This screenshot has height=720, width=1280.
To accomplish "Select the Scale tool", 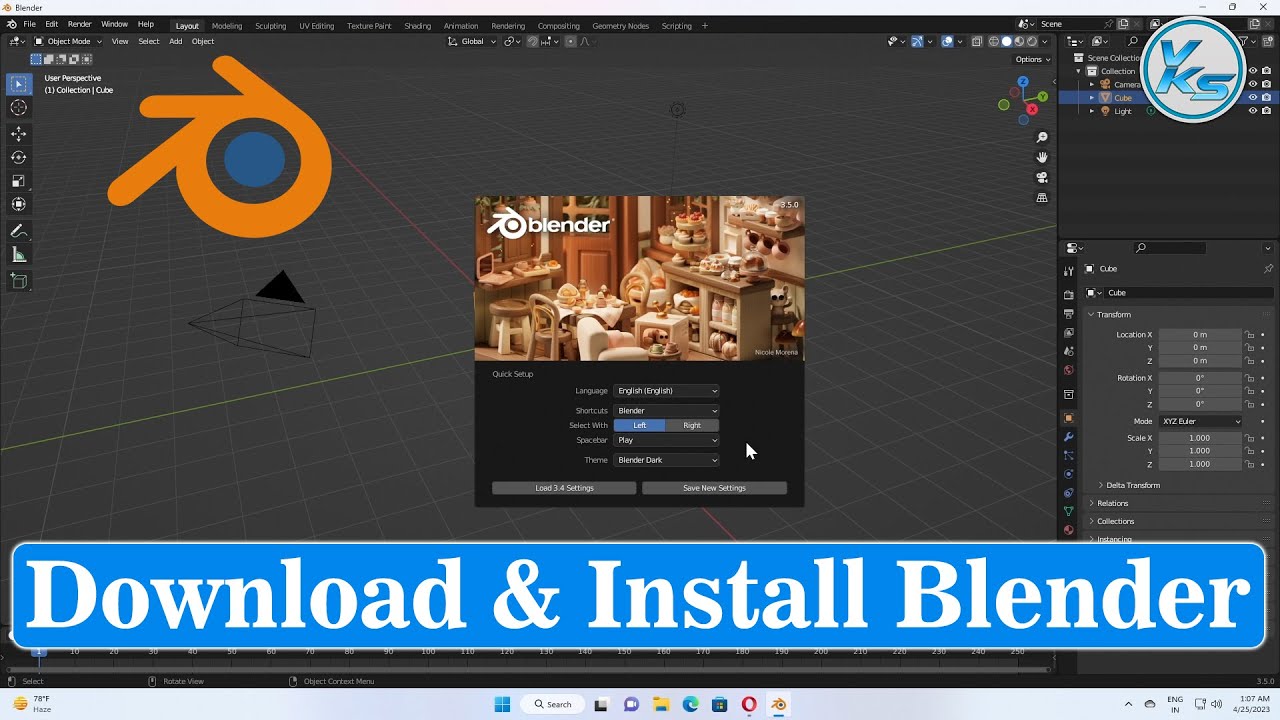I will click(18, 180).
